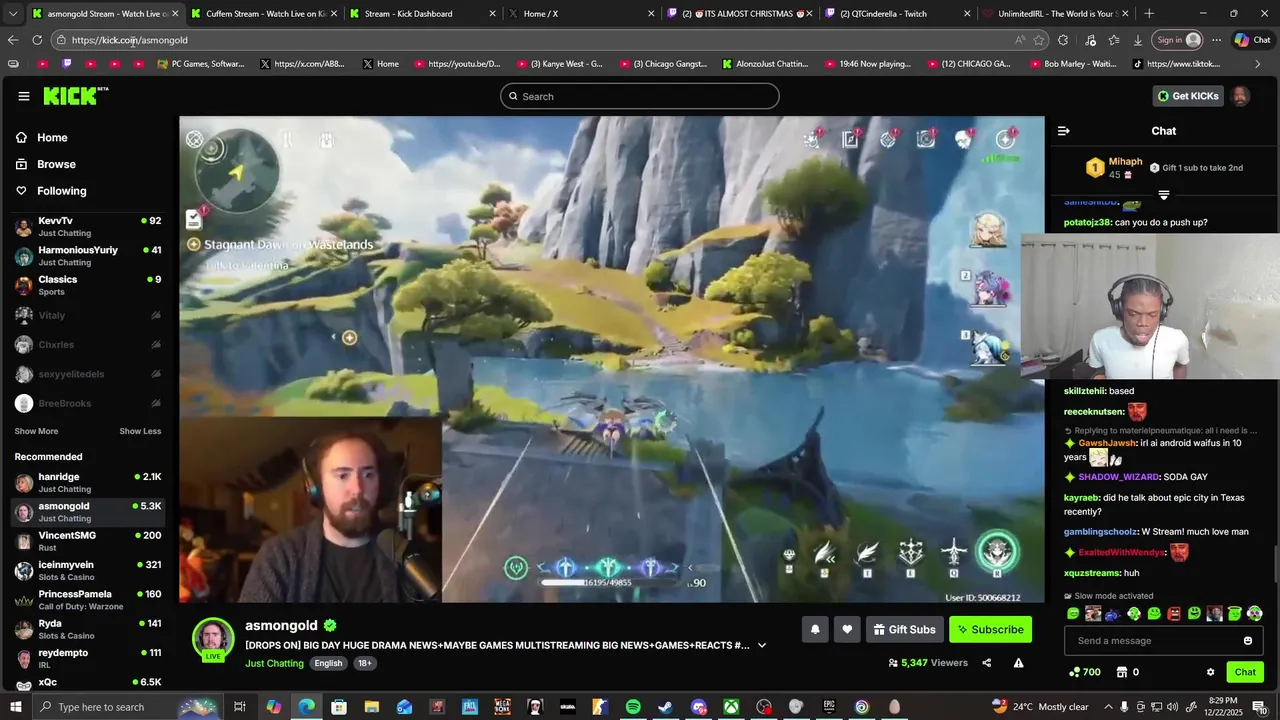Open PC Games, Software bookmark
This screenshot has width=1280, height=720.
point(201,64)
